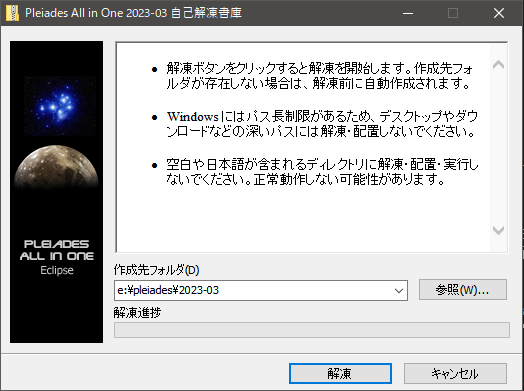Click the 解凍 extract button
This screenshot has width=524, height=391.
tap(340, 373)
